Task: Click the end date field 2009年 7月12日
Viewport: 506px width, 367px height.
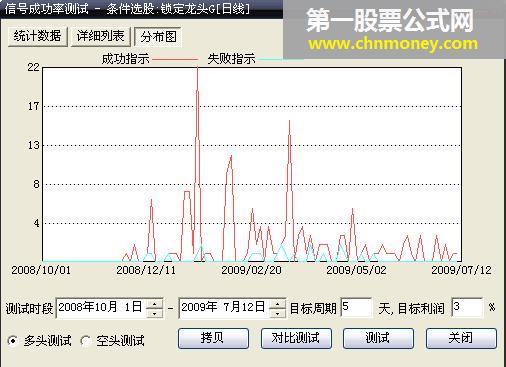Action: 224,308
